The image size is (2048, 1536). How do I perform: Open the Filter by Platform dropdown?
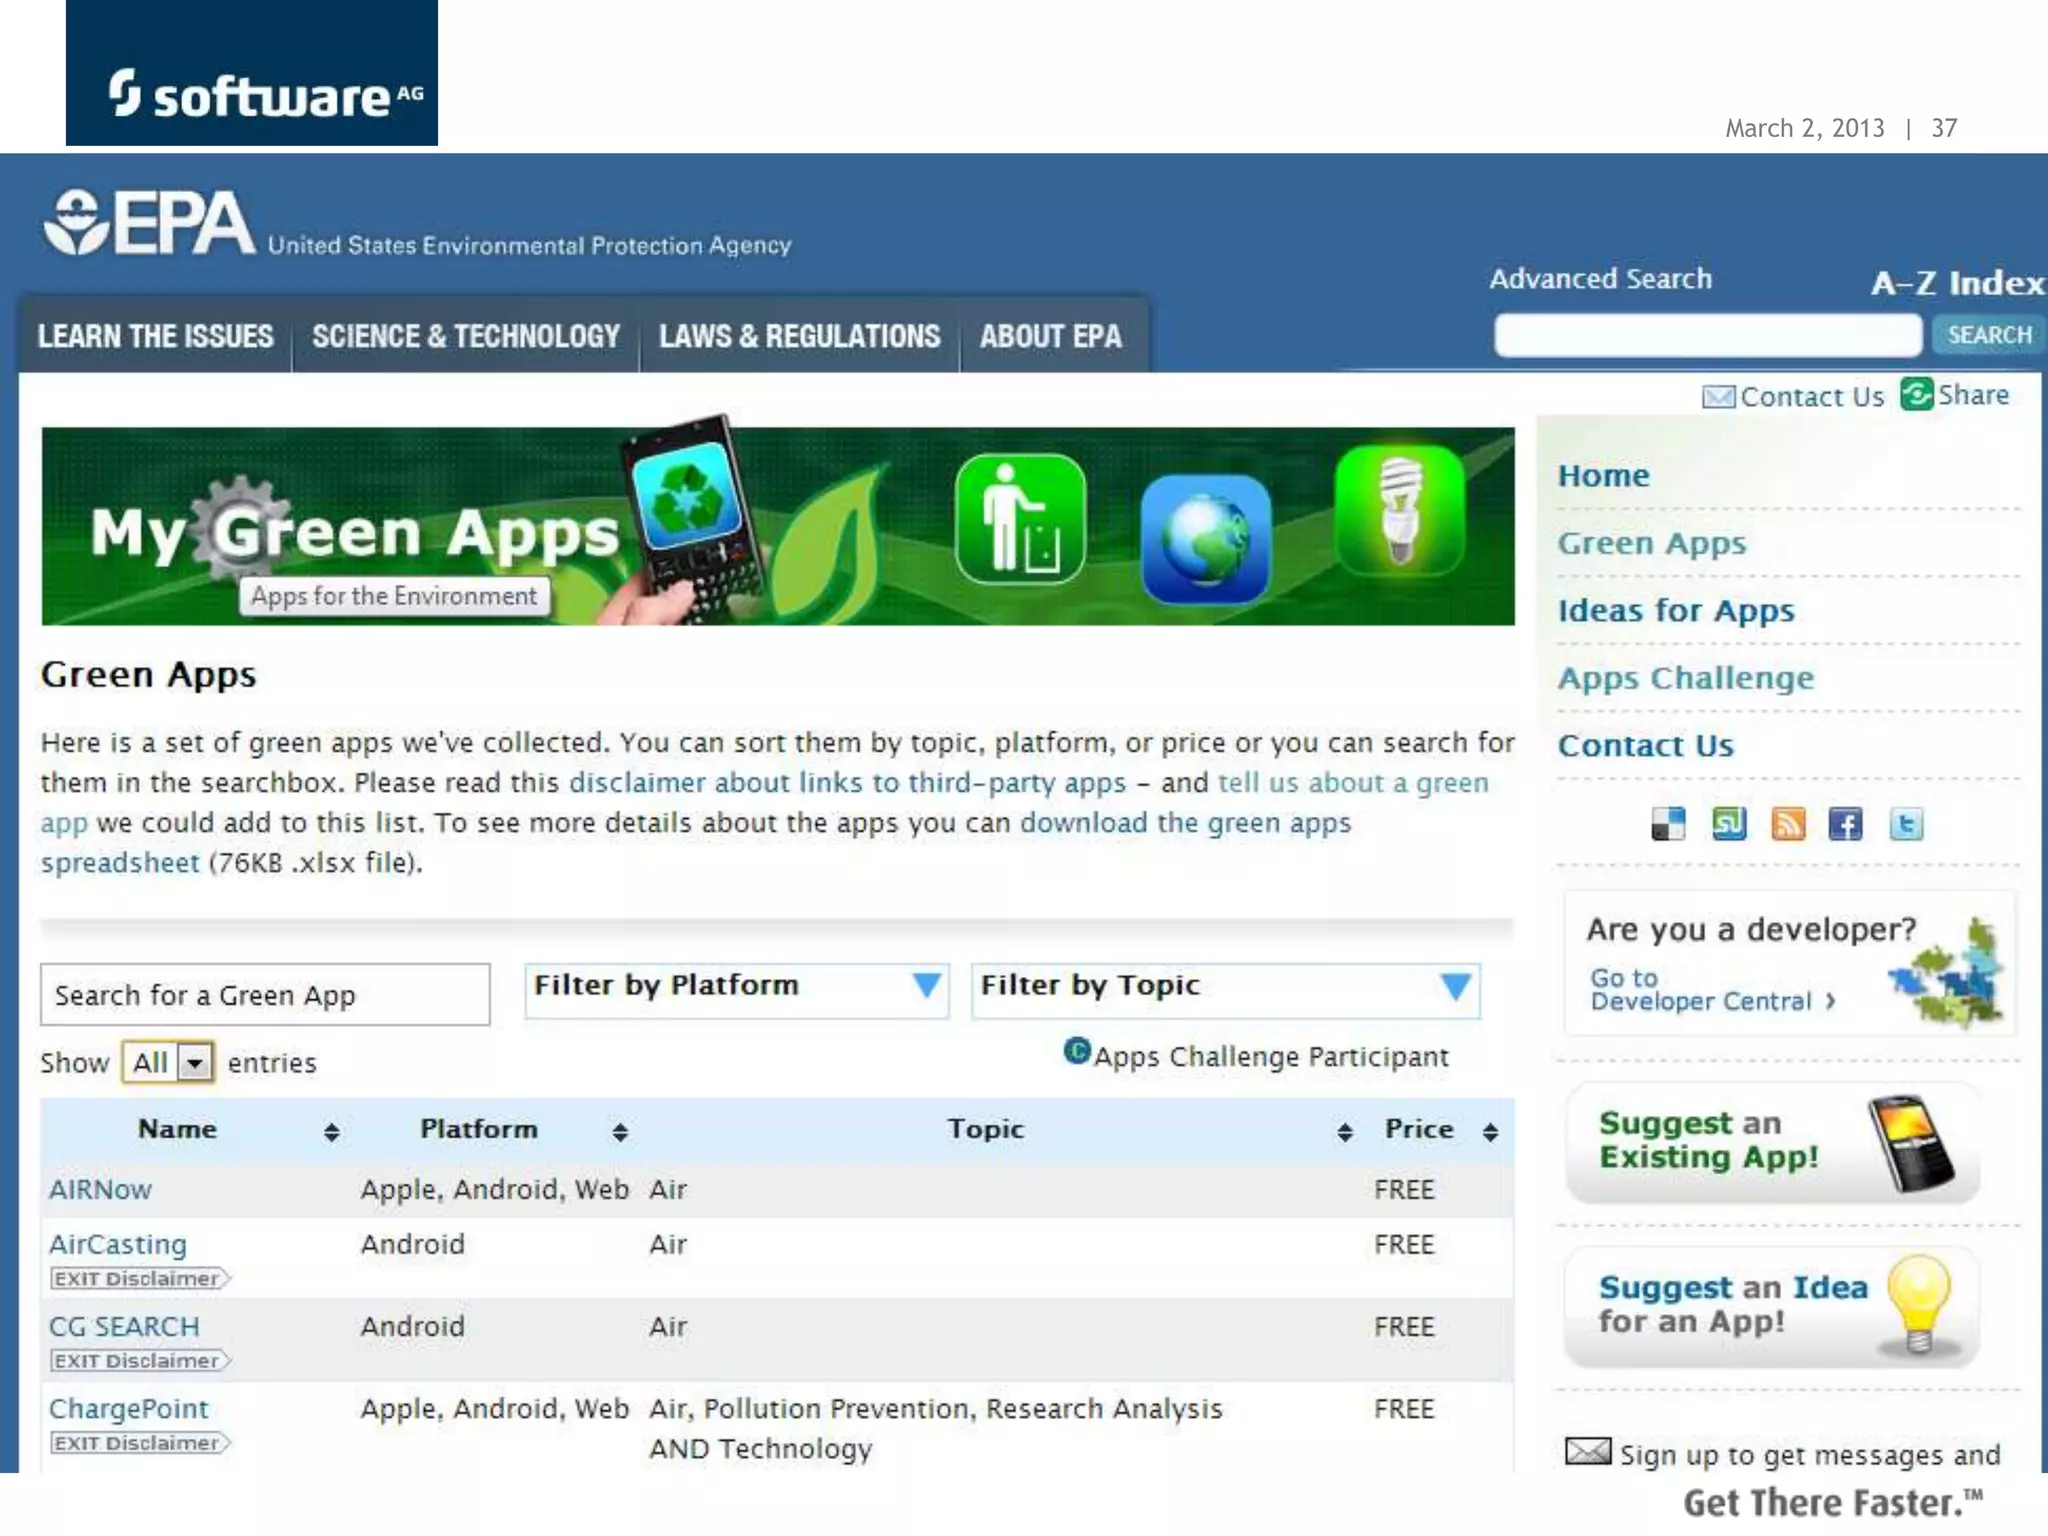coord(737,989)
